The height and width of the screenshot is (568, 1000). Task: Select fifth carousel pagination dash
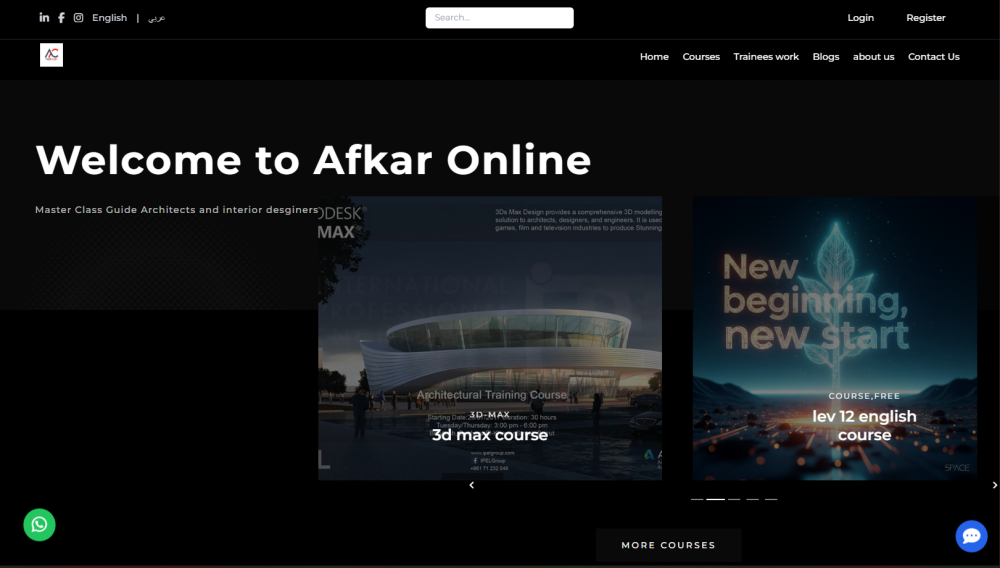[x=771, y=499]
